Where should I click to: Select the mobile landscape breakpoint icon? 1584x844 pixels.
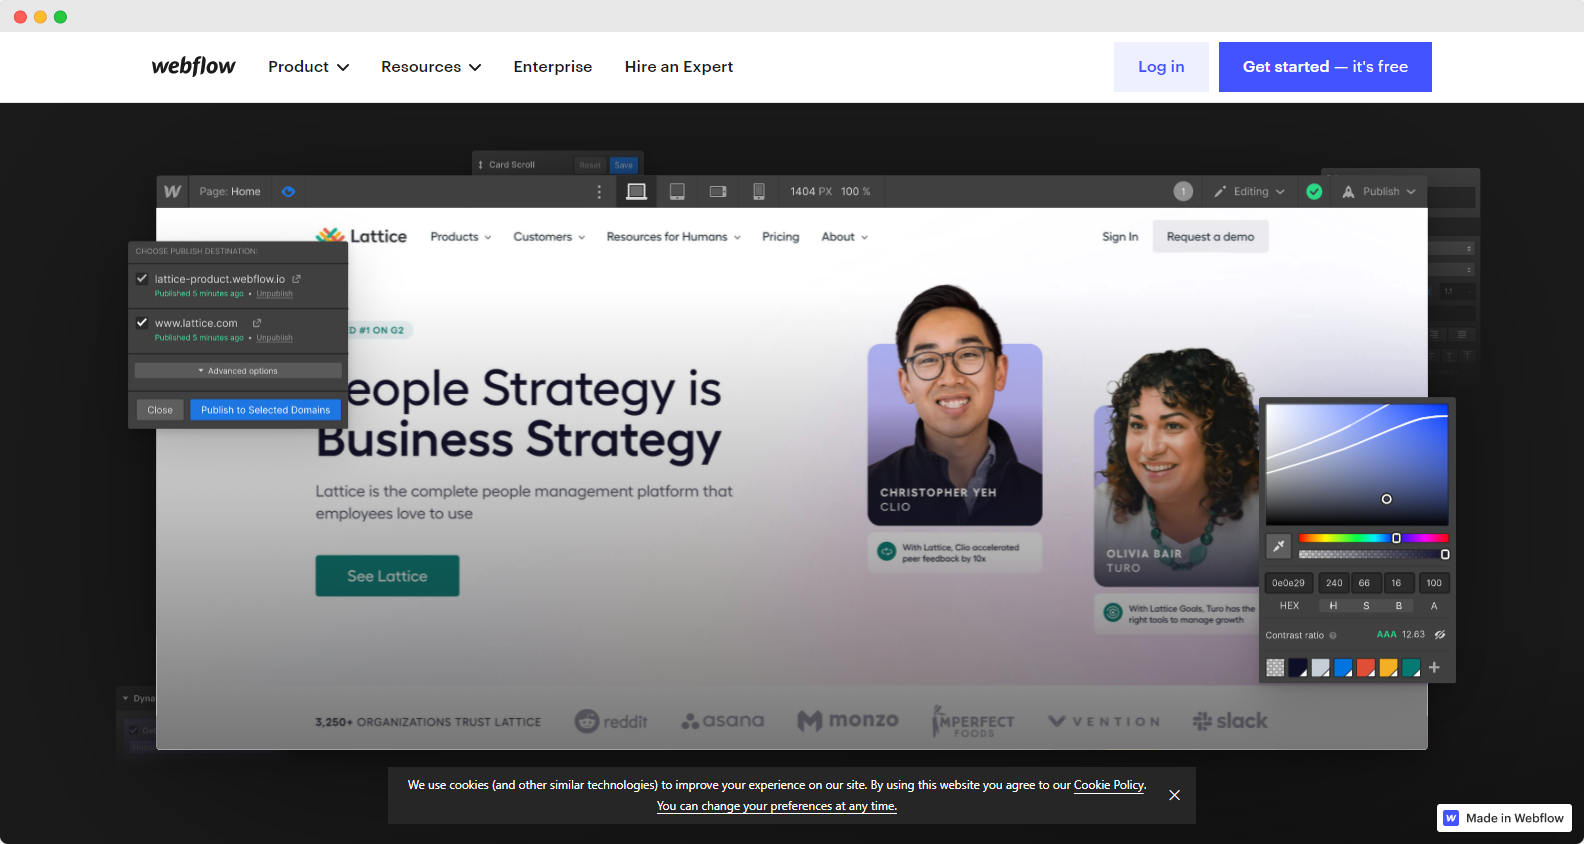coord(718,191)
